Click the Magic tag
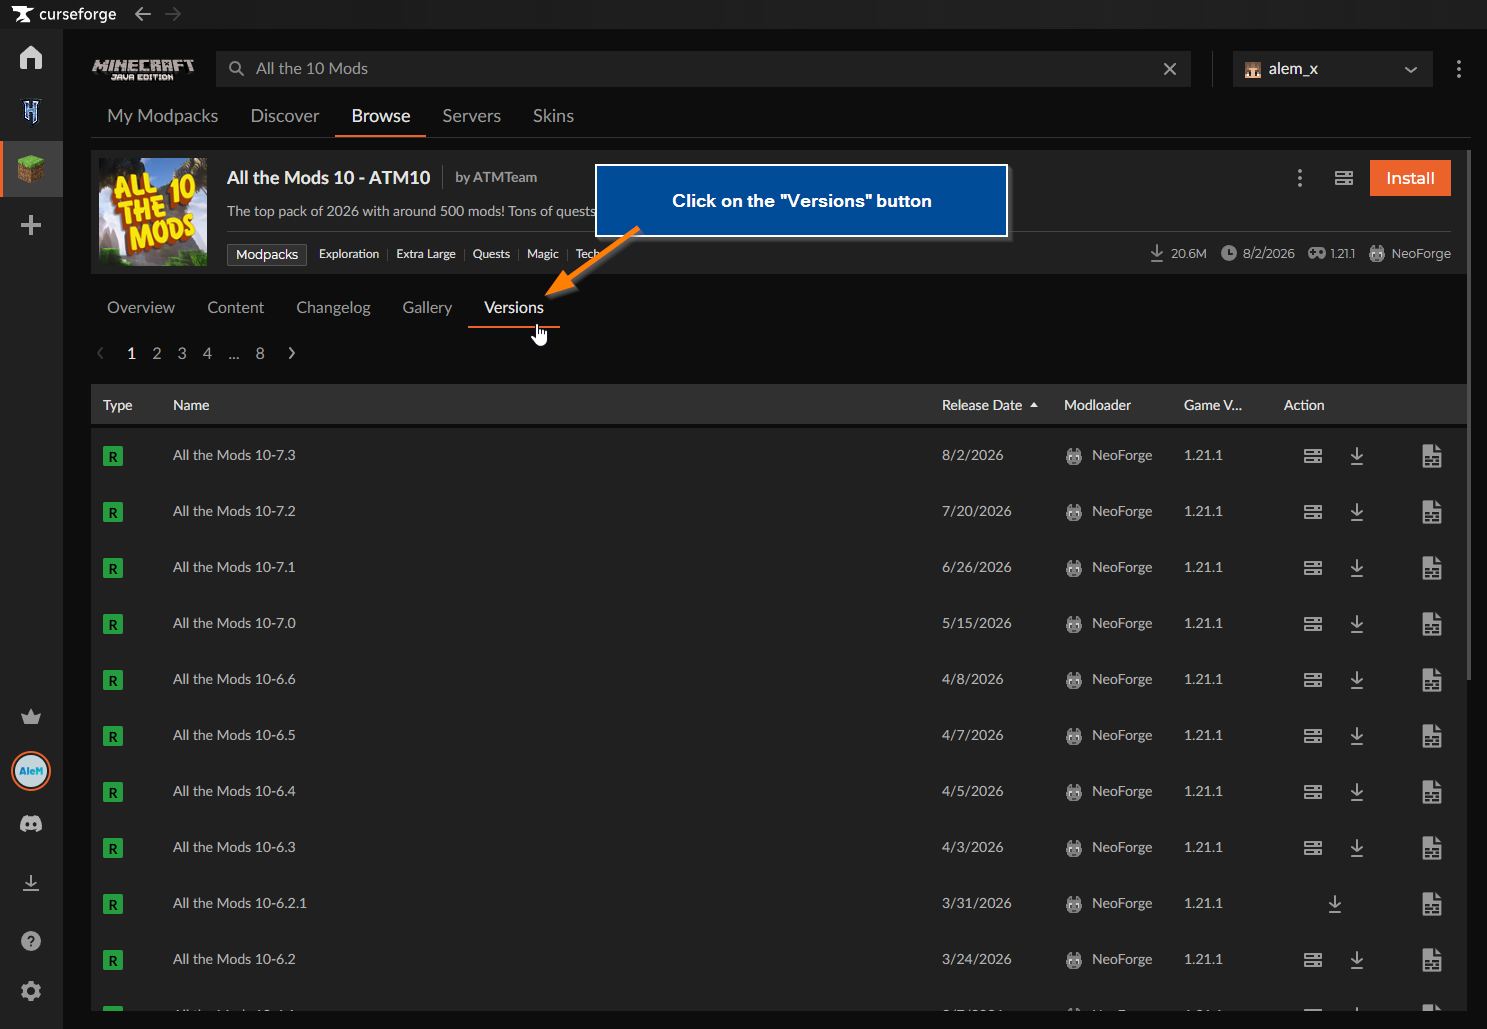The width and height of the screenshot is (1487, 1029). point(543,254)
